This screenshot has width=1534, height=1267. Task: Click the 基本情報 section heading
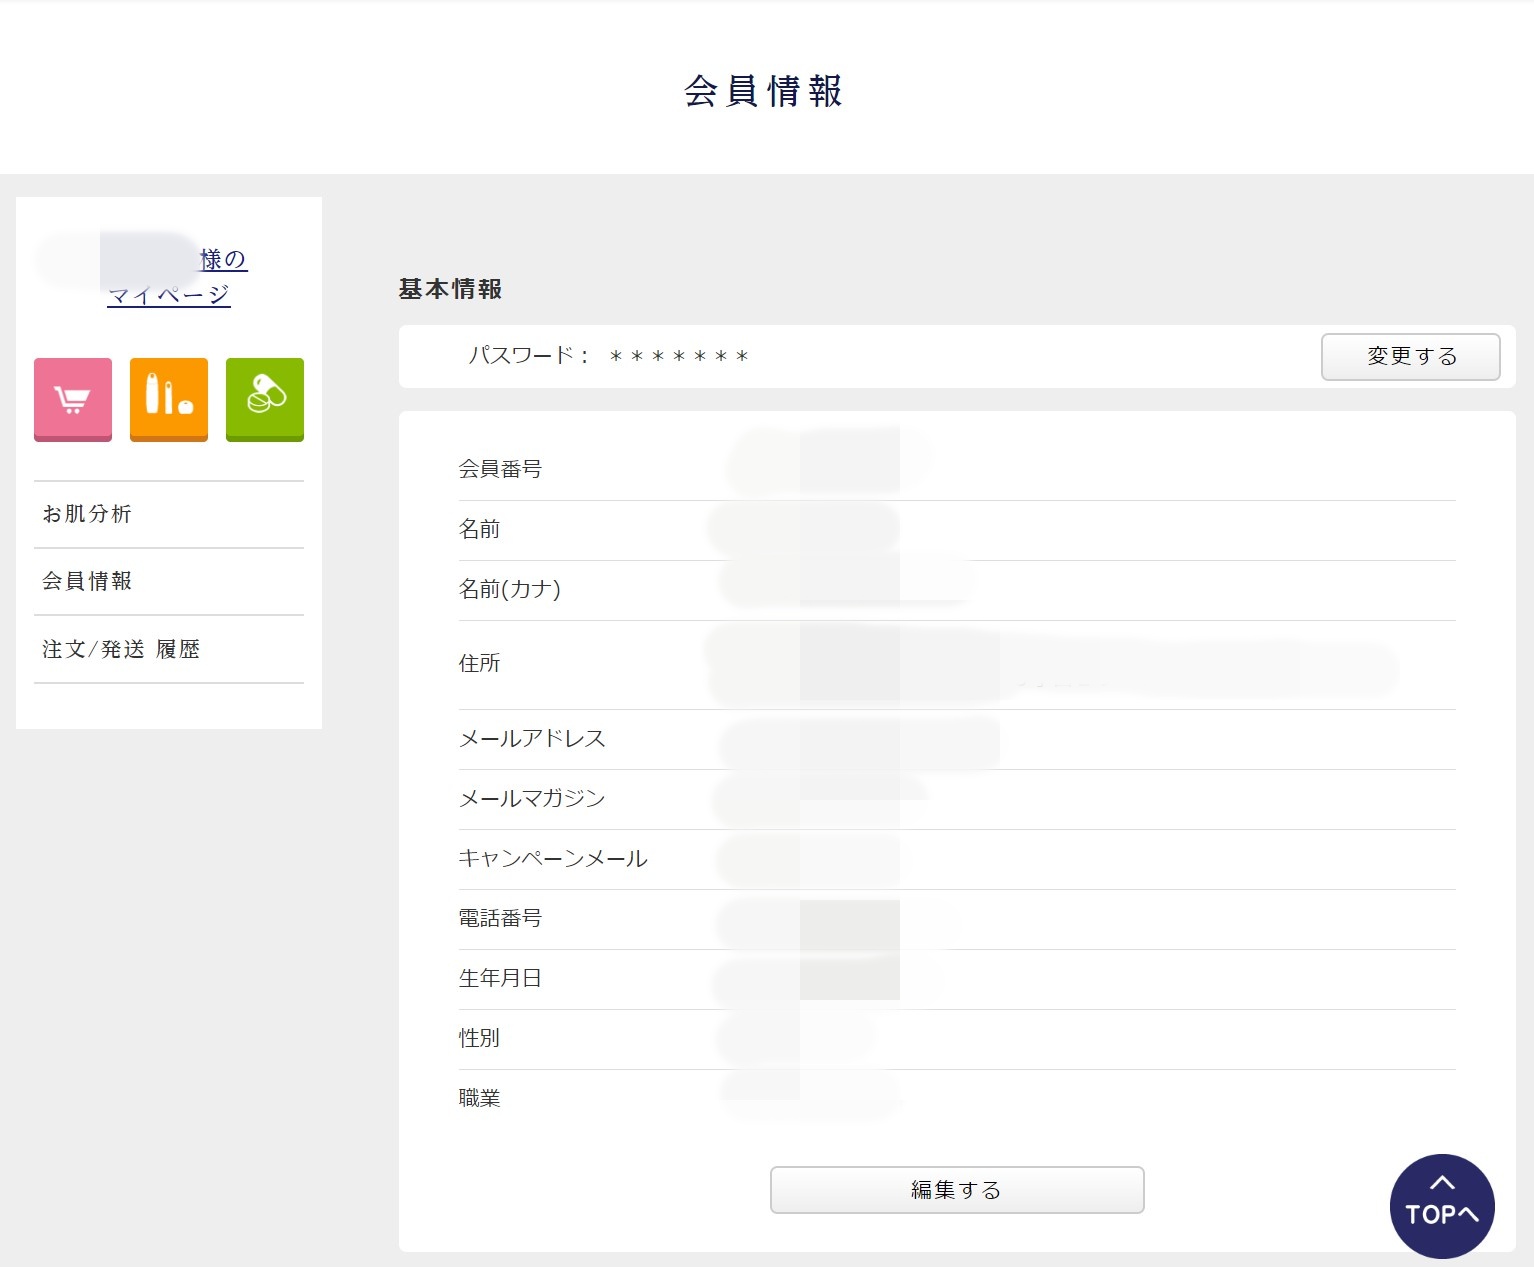(x=450, y=289)
